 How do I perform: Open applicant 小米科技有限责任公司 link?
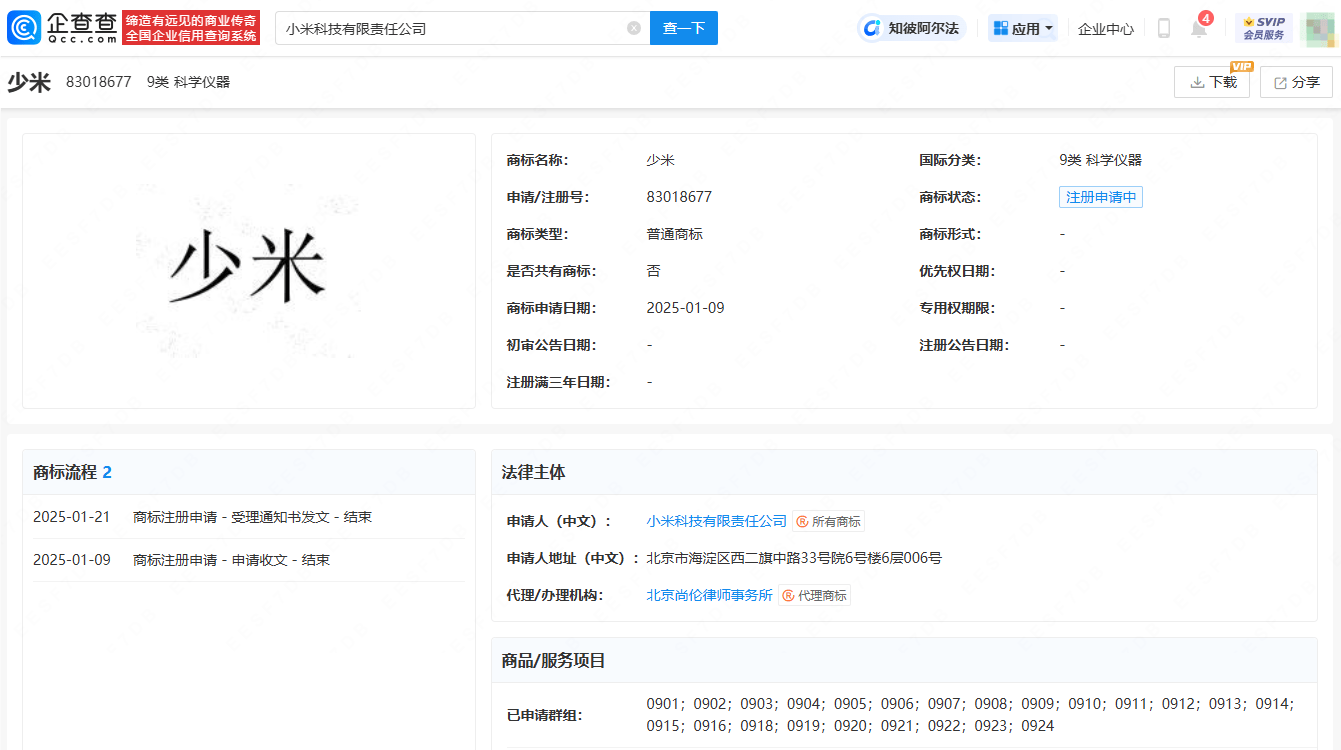tap(717, 521)
